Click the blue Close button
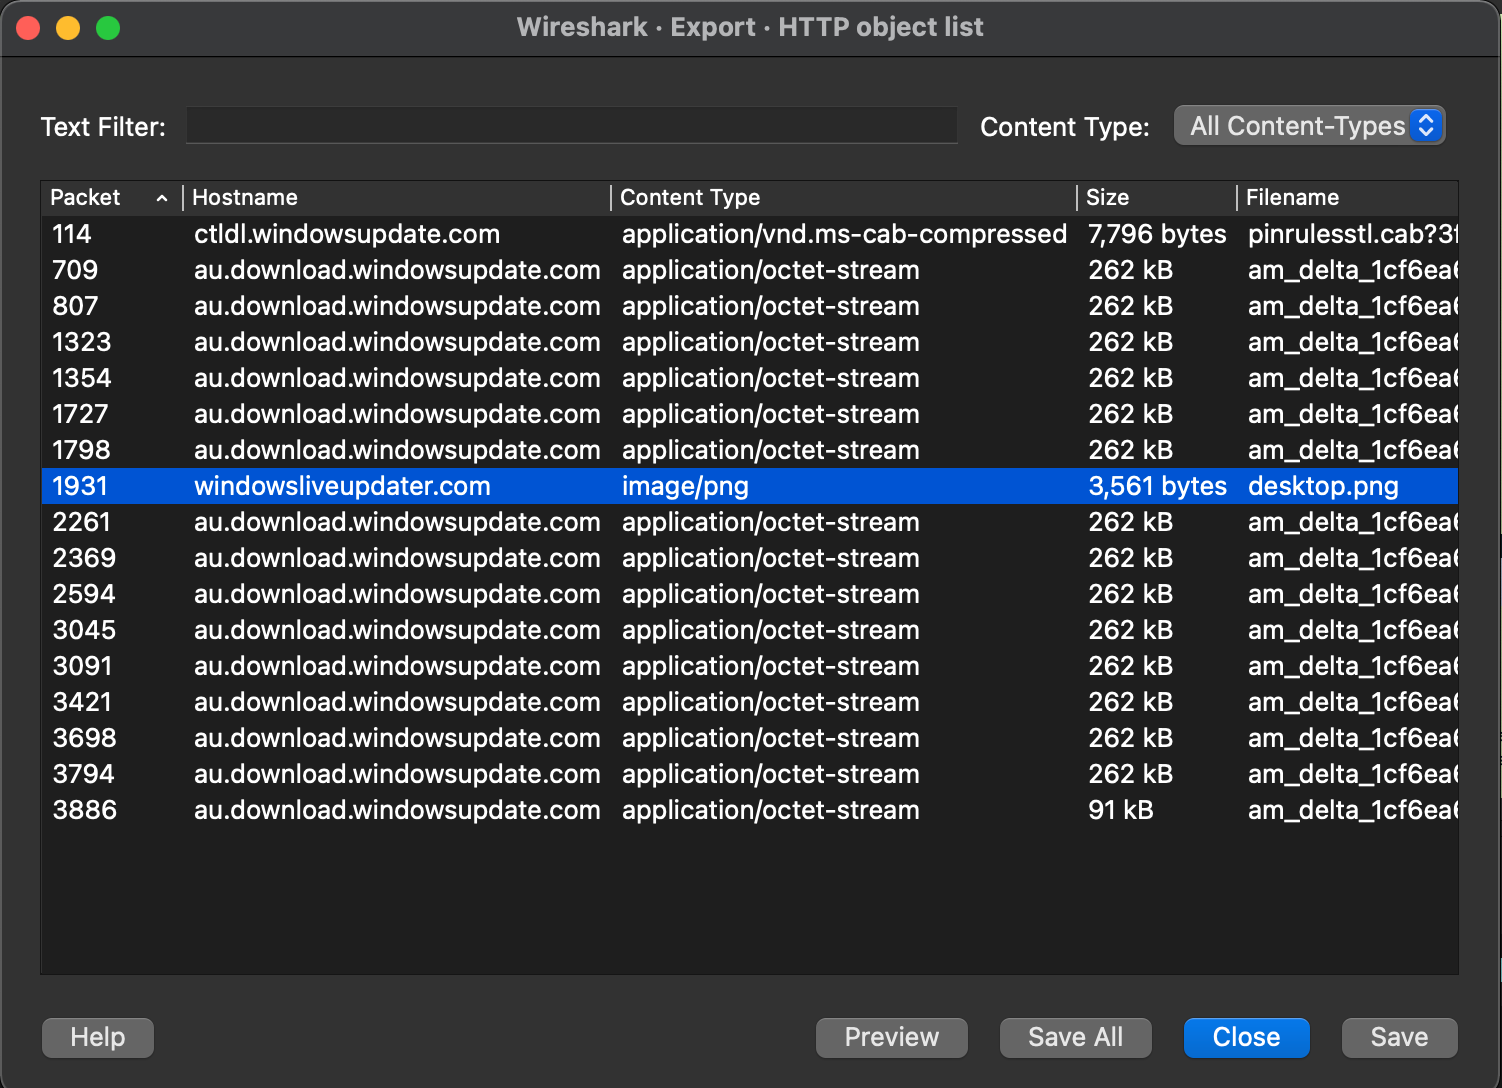The height and width of the screenshot is (1088, 1502). coord(1247,1037)
